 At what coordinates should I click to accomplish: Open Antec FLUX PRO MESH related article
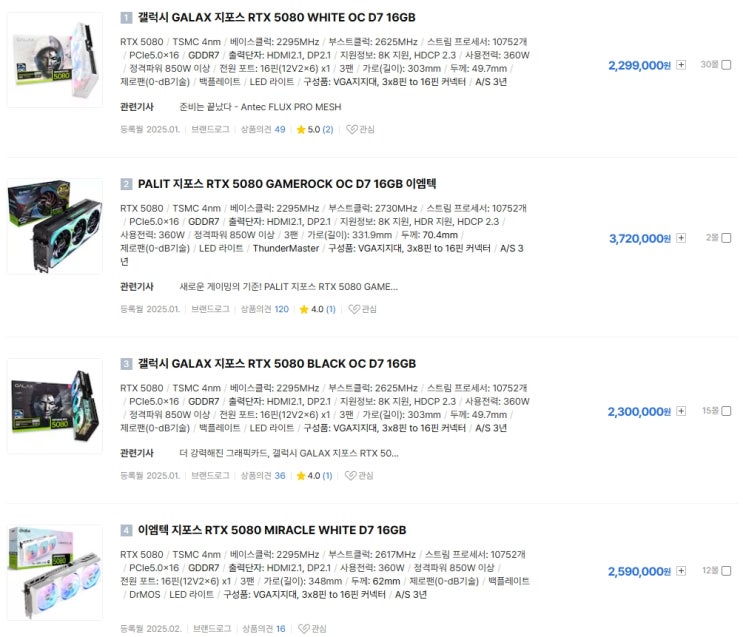pos(260,107)
